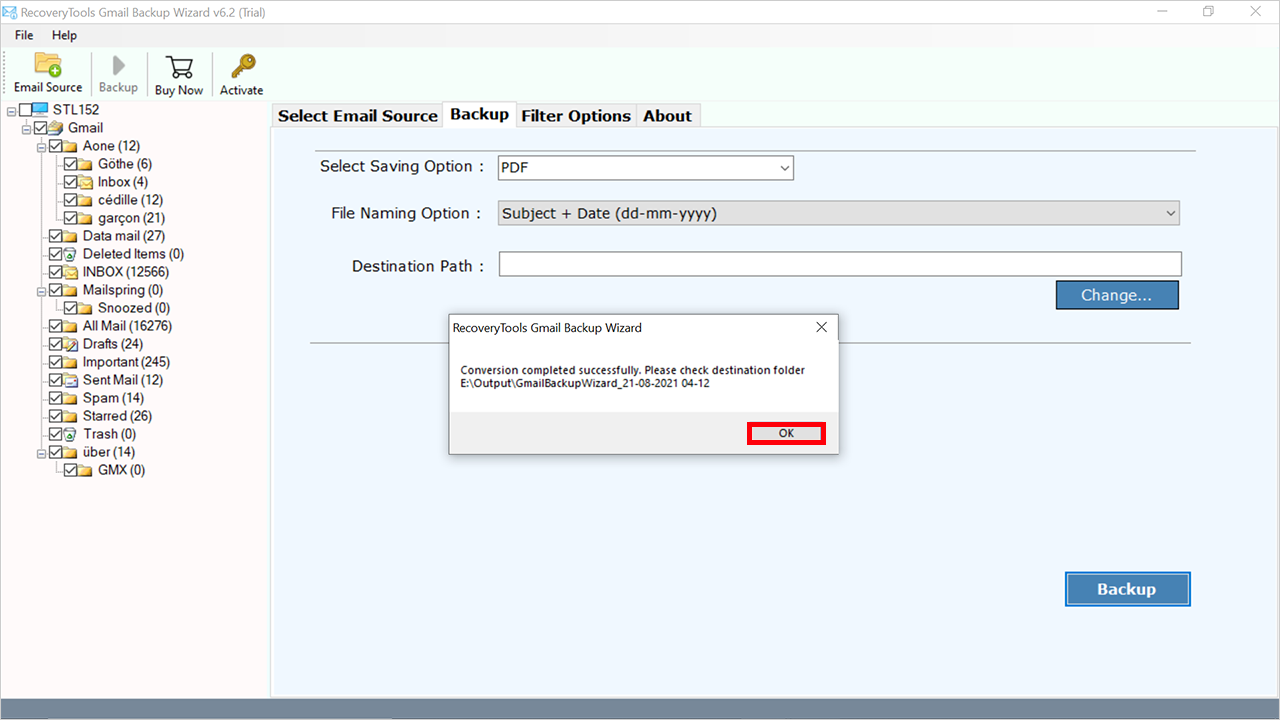Select the Sent Mail (12) tree label
The height and width of the screenshot is (720, 1280).
point(123,380)
